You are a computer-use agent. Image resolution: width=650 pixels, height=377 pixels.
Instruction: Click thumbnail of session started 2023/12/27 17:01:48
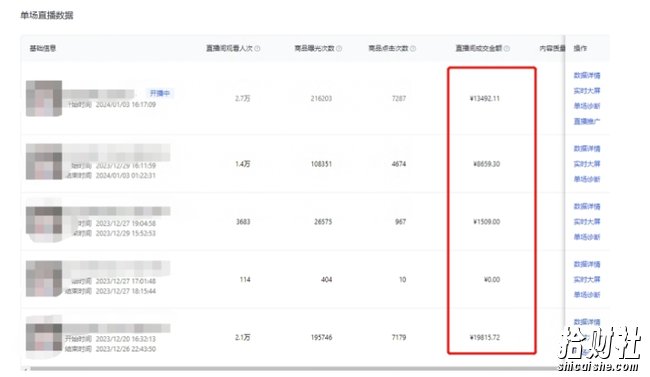(x=44, y=279)
